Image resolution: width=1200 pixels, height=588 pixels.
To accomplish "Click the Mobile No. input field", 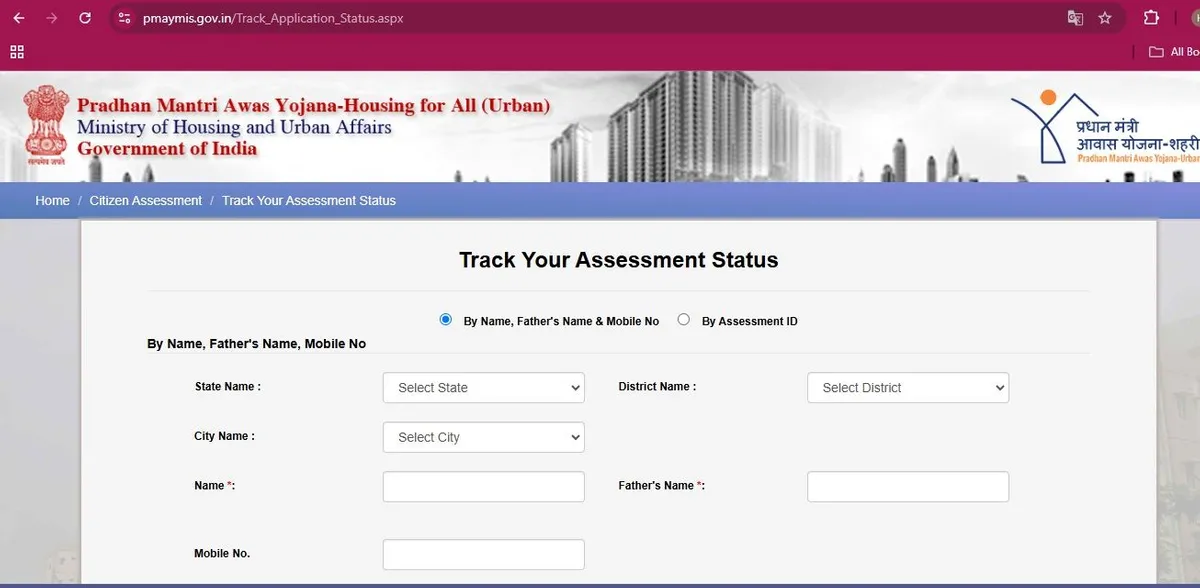I will (x=483, y=555).
